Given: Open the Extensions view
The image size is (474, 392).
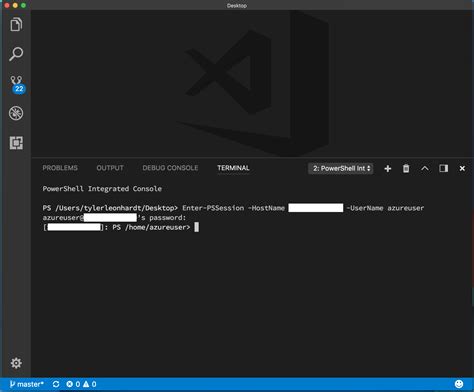Looking at the screenshot, I should tap(16, 143).
